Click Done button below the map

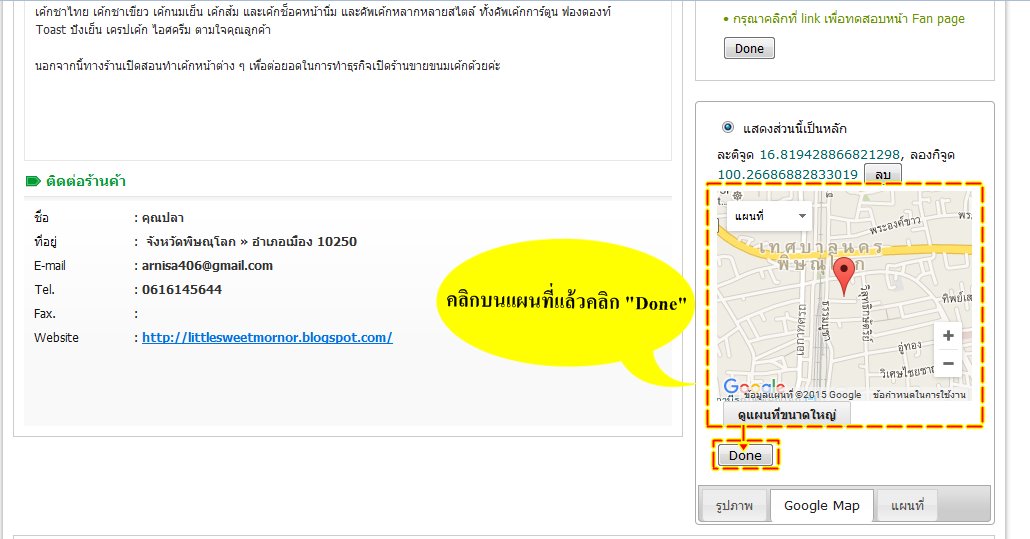coord(745,455)
